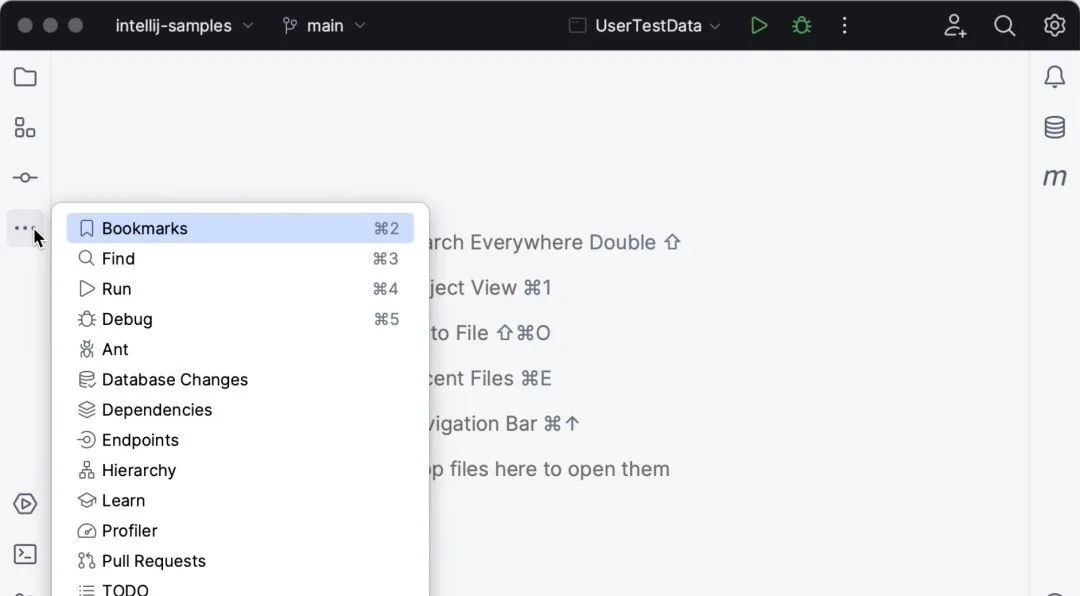The width and height of the screenshot is (1080, 596).
Task: Open Profiler from the popup list
Action: [x=240, y=531]
